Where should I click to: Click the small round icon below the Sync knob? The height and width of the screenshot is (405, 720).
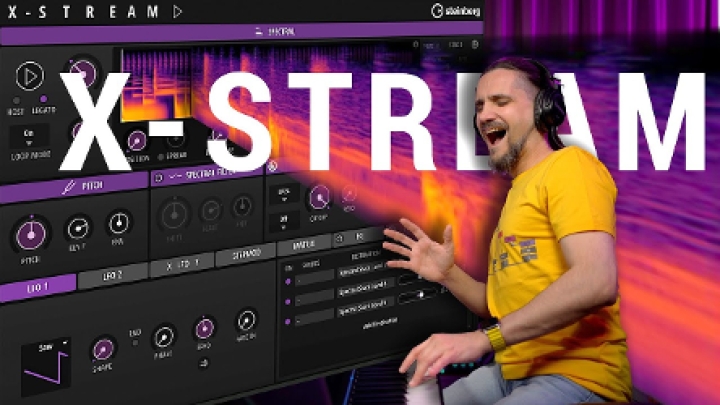click(x=204, y=363)
